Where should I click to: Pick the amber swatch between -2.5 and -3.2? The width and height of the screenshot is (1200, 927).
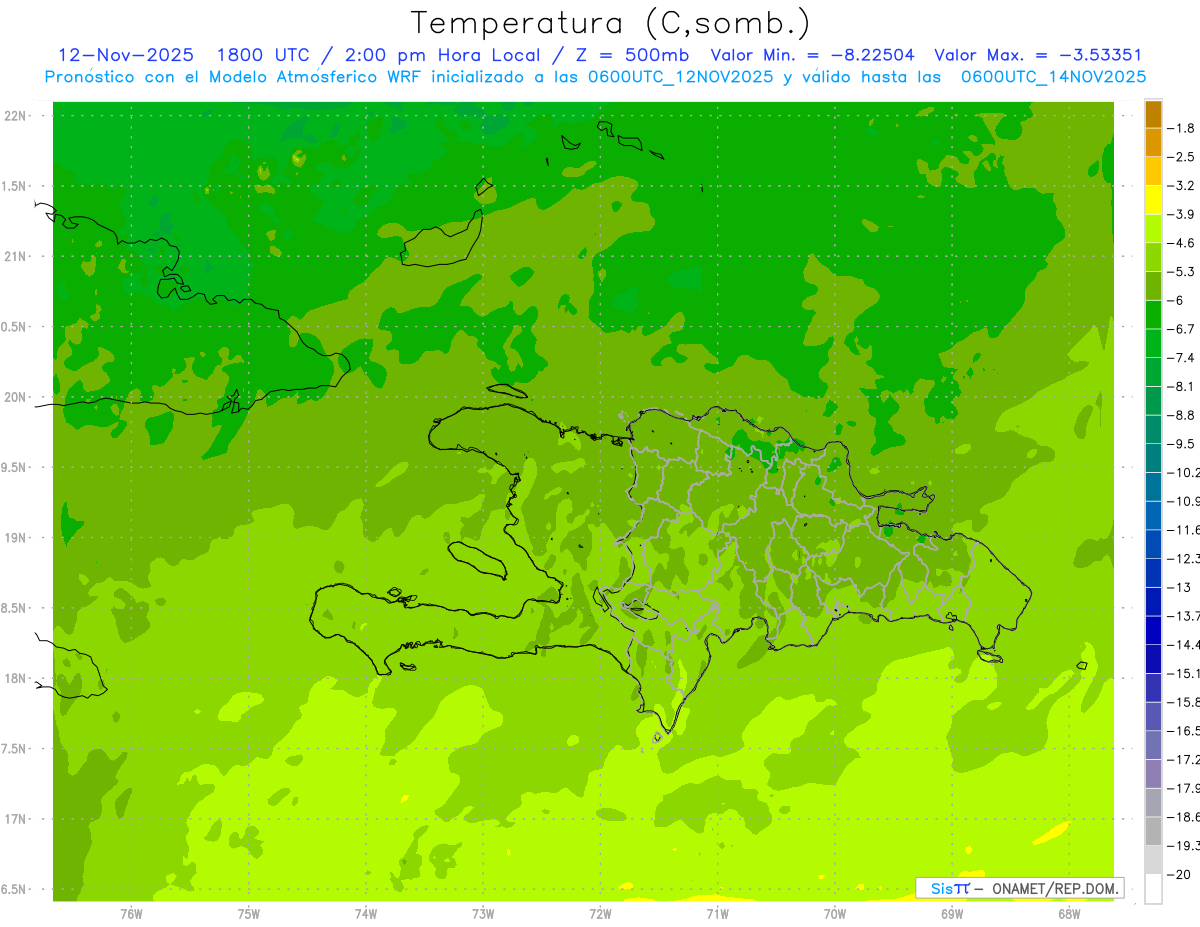click(x=1153, y=171)
